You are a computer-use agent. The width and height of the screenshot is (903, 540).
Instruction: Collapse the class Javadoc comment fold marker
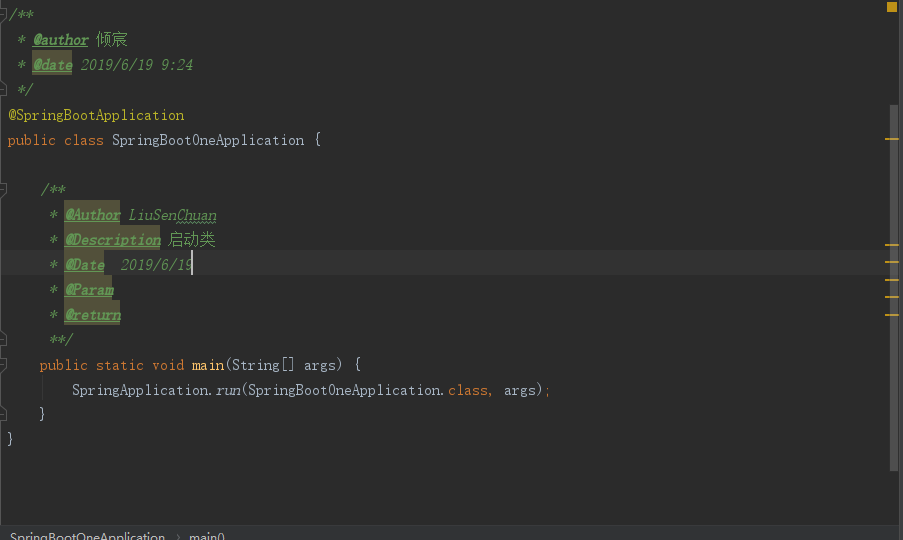[3, 14]
